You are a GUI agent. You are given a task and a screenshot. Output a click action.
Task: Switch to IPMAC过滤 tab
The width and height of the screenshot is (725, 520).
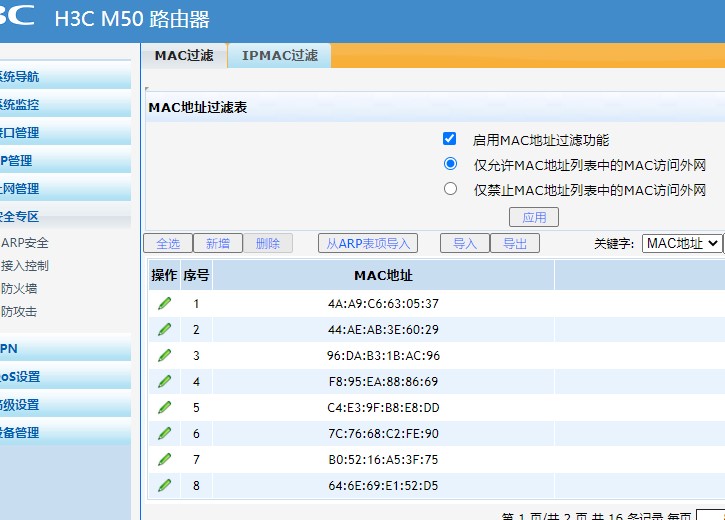[x=280, y=55]
